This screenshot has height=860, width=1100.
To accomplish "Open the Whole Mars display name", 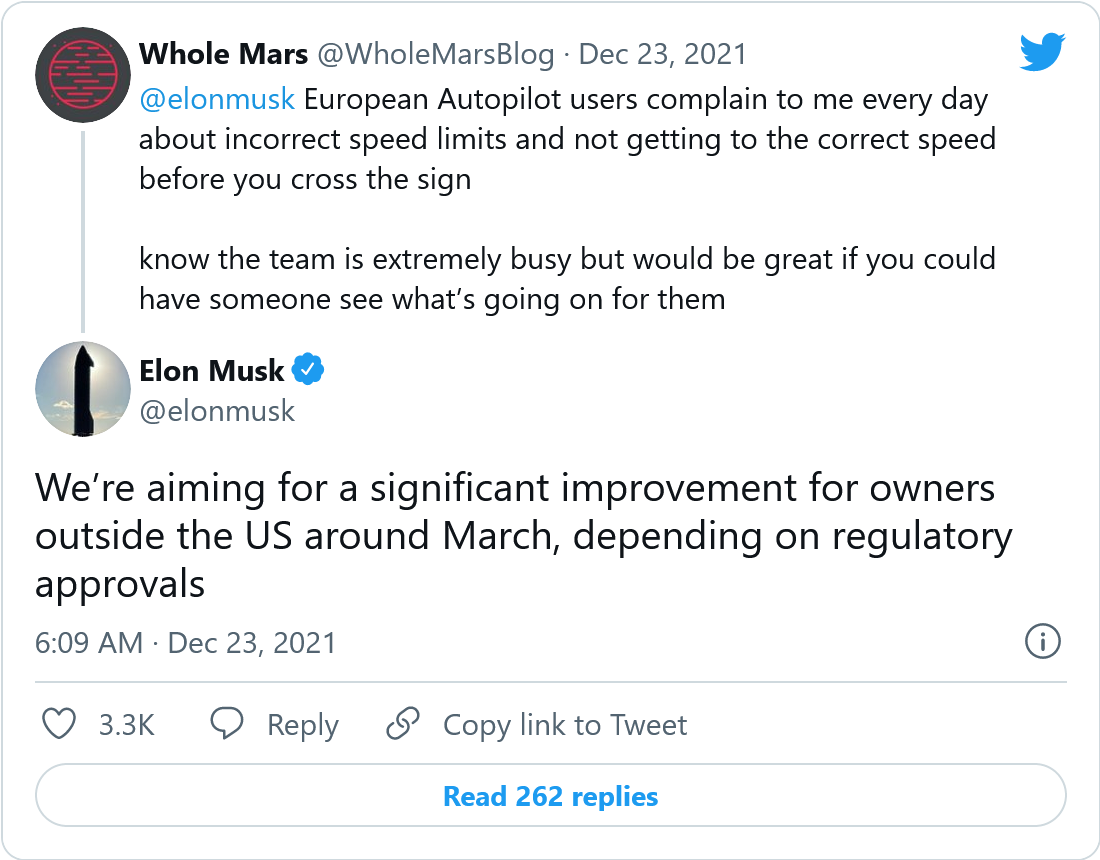I will click(223, 53).
